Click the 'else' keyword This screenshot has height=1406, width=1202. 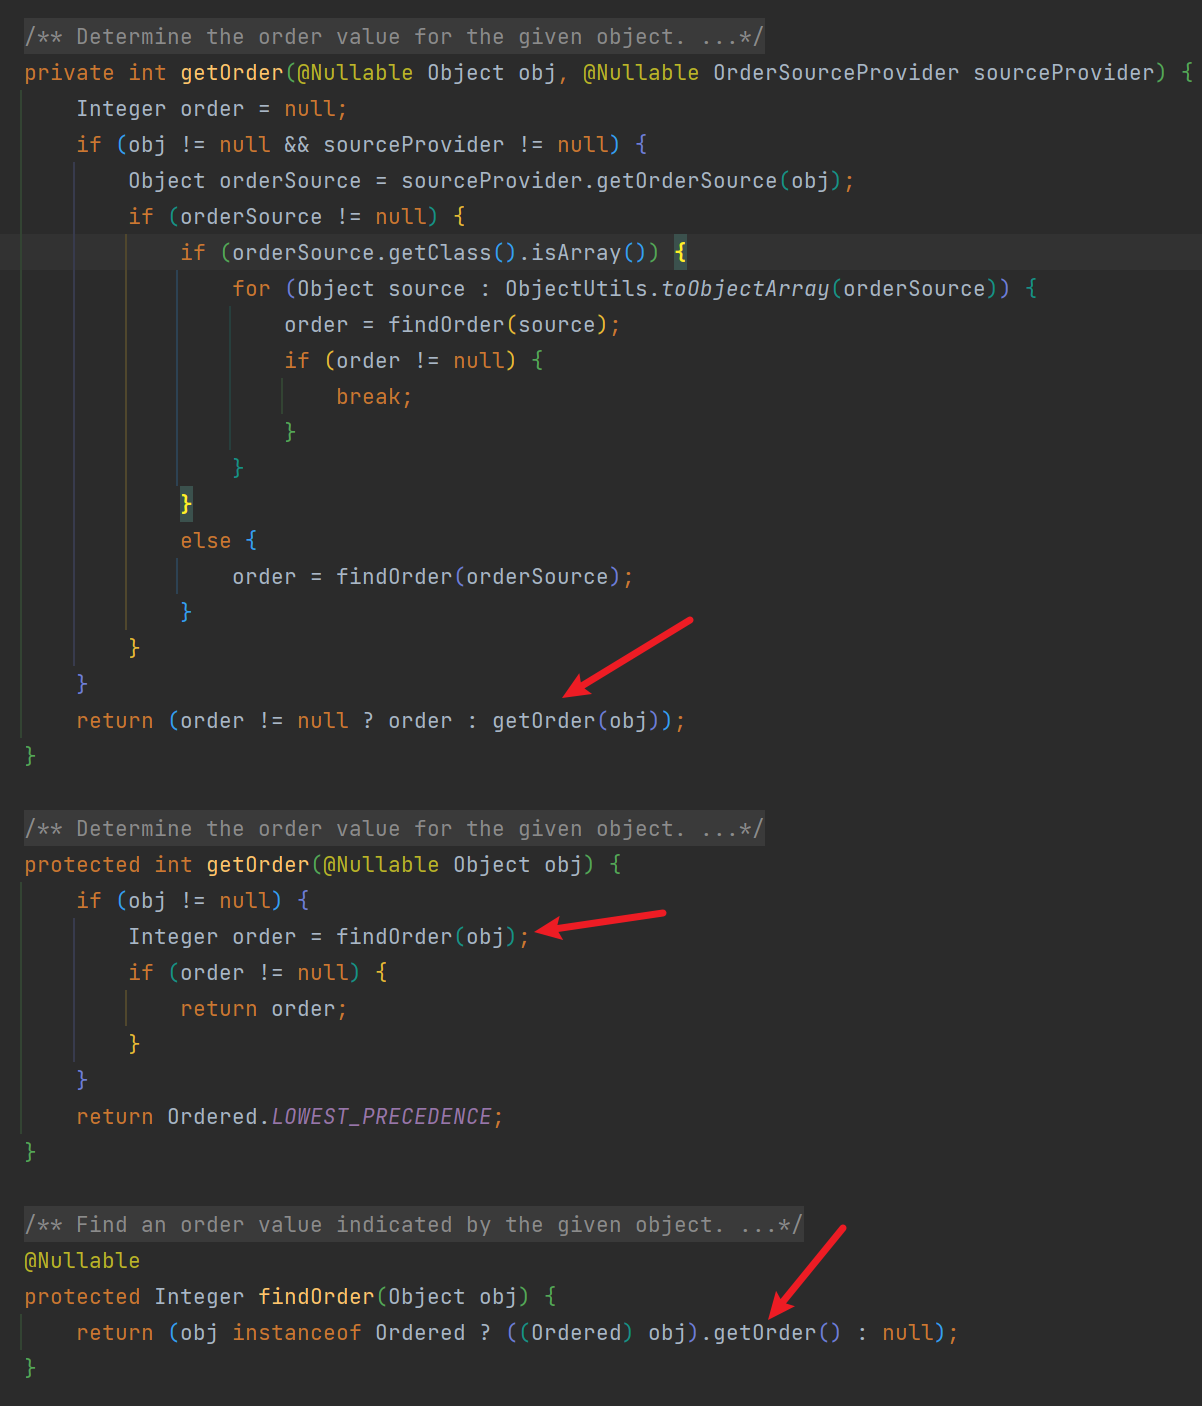(206, 541)
